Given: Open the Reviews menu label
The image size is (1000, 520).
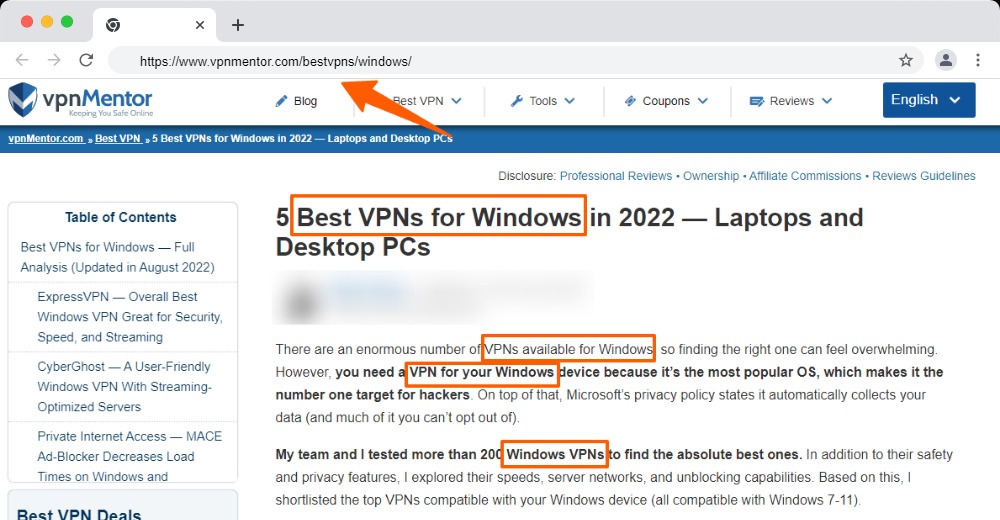Looking at the screenshot, I should [791, 101].
